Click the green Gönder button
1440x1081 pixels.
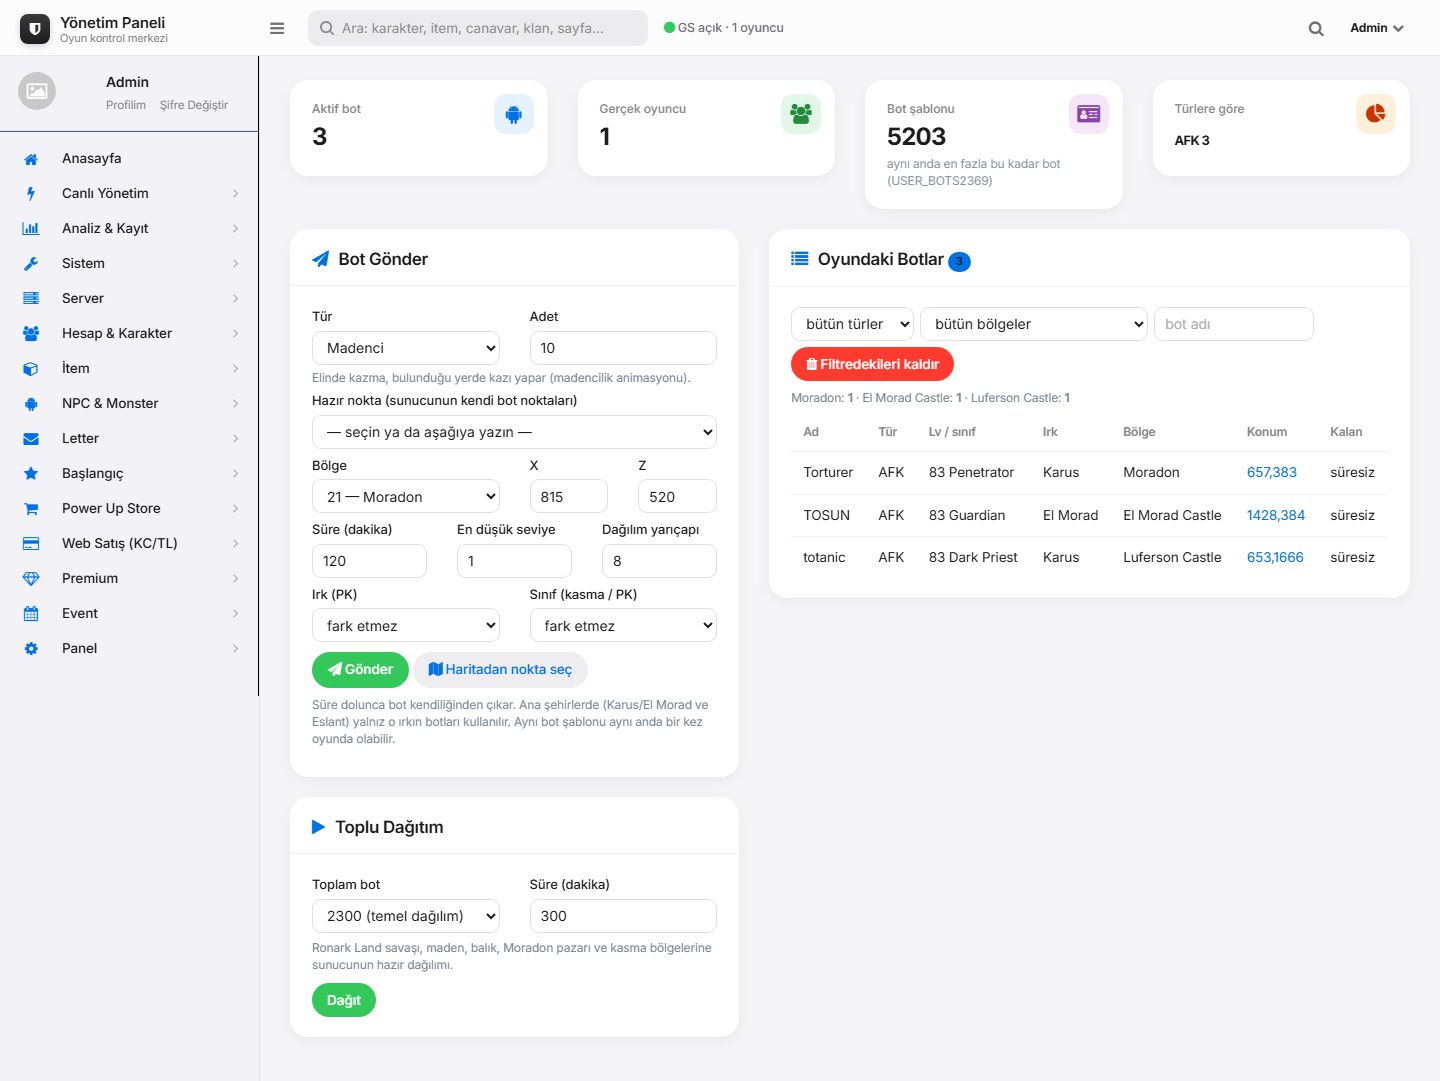tap(360, 669)
